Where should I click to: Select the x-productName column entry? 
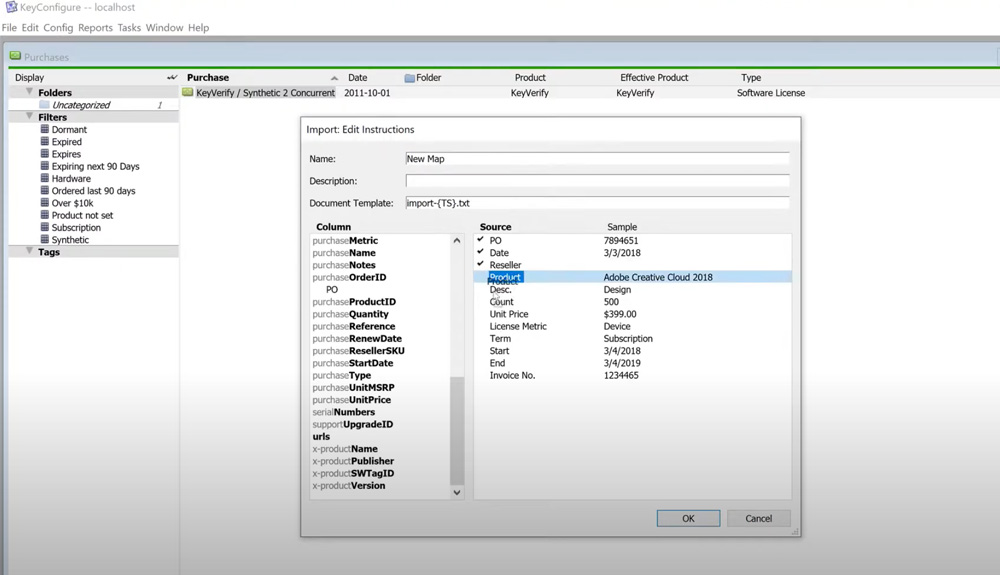tap(344, 449)
